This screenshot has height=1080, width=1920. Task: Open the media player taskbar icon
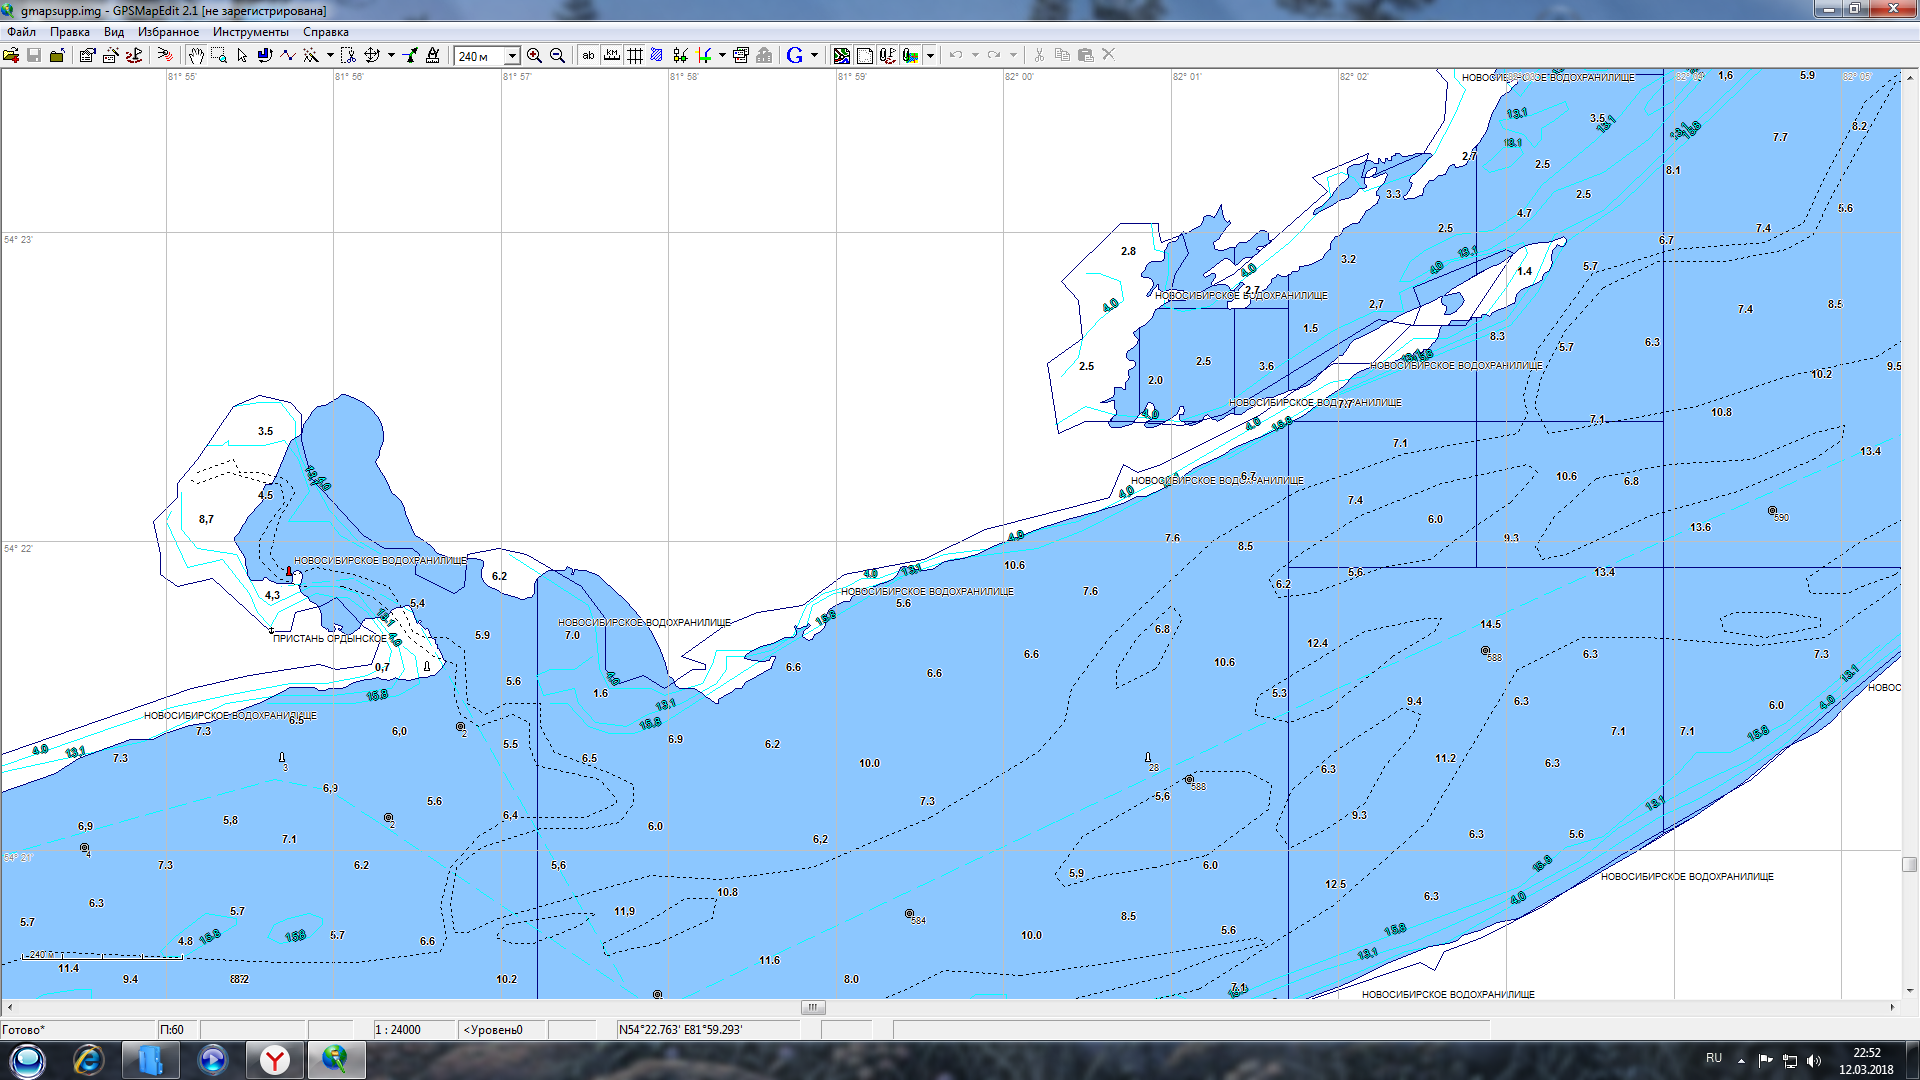point(212,1060)
